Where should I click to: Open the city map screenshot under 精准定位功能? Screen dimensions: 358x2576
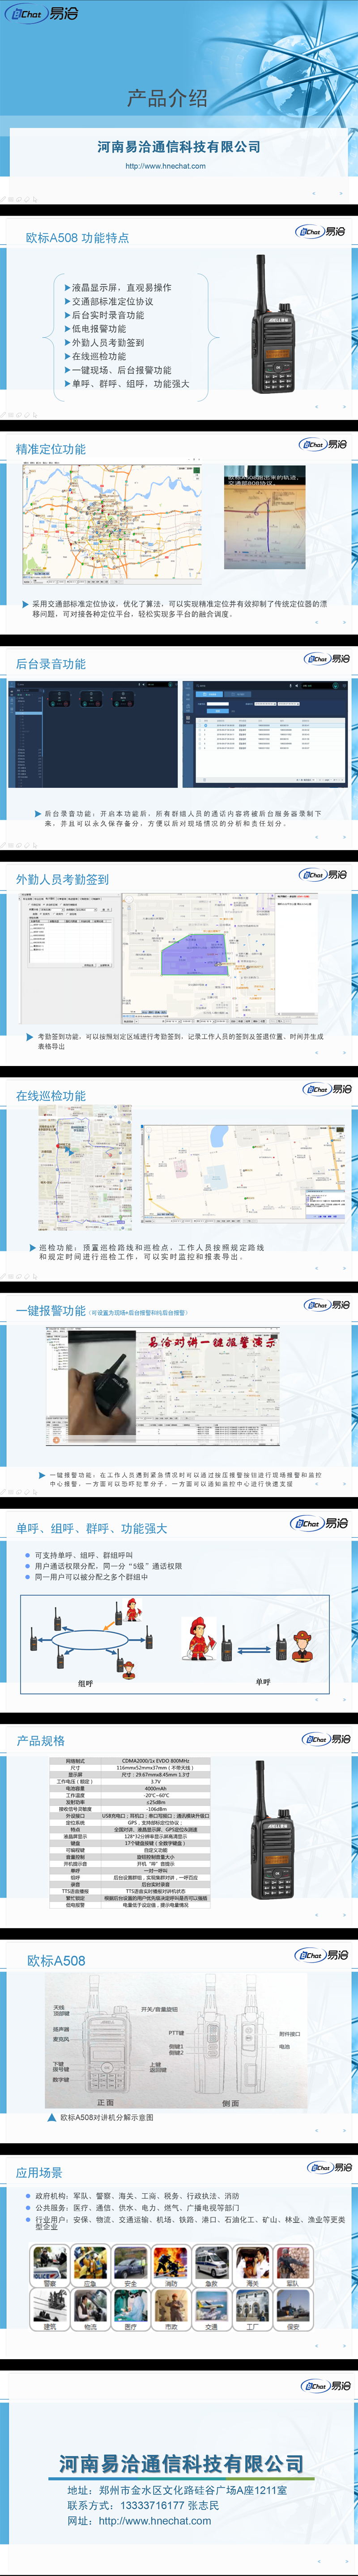pos(112,524)
